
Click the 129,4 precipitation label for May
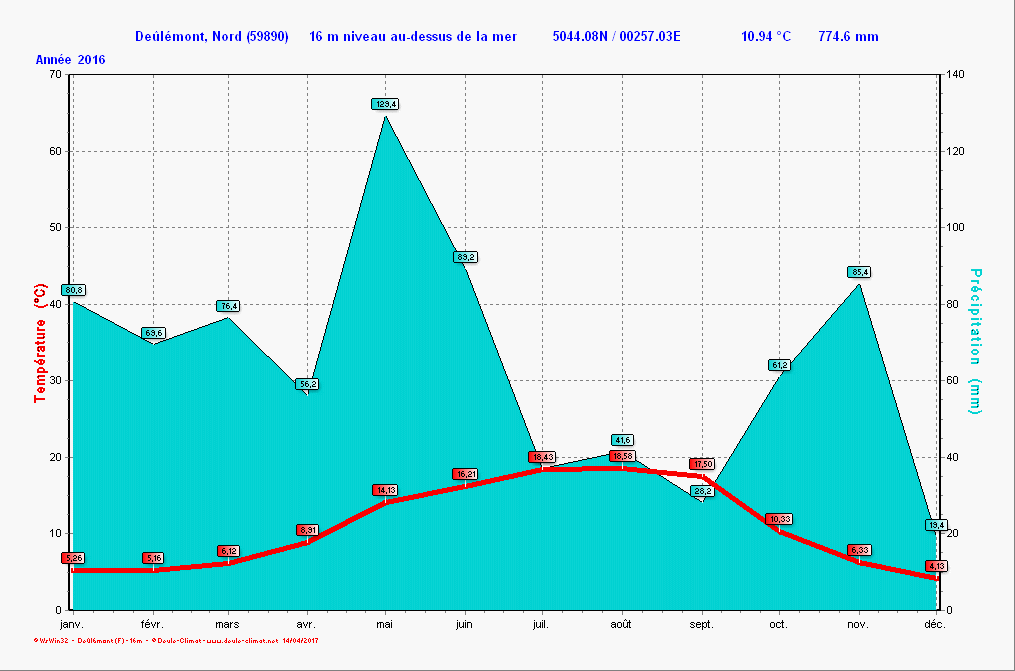(x=385, y=104)
